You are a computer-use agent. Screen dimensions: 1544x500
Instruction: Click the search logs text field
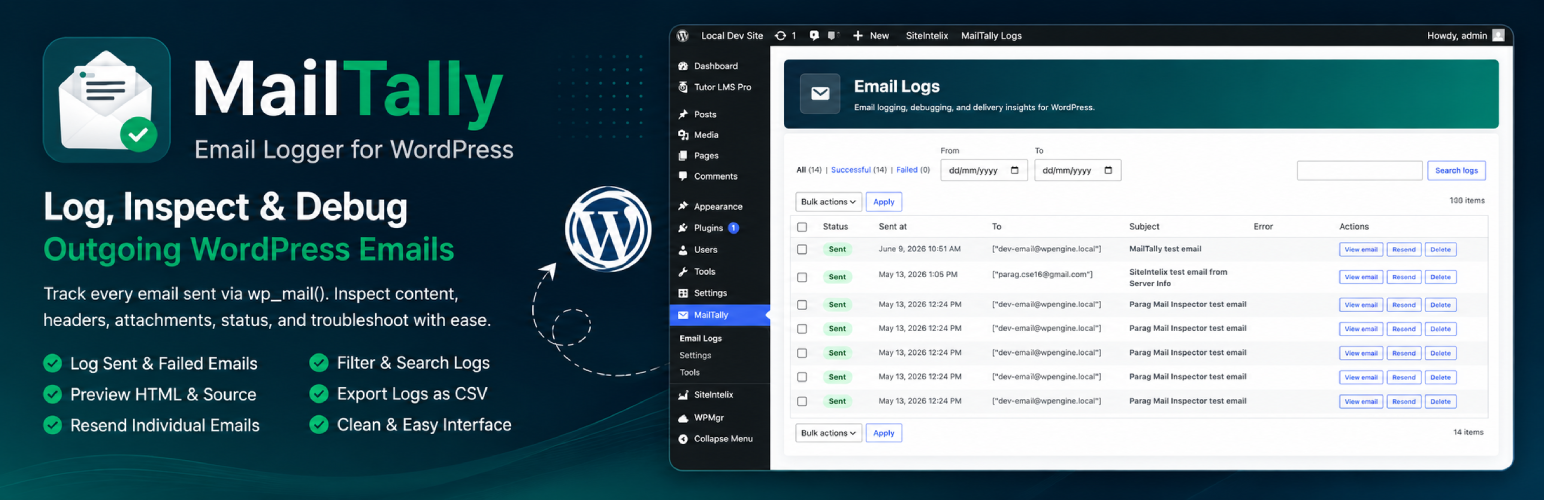pos(1359,171)
